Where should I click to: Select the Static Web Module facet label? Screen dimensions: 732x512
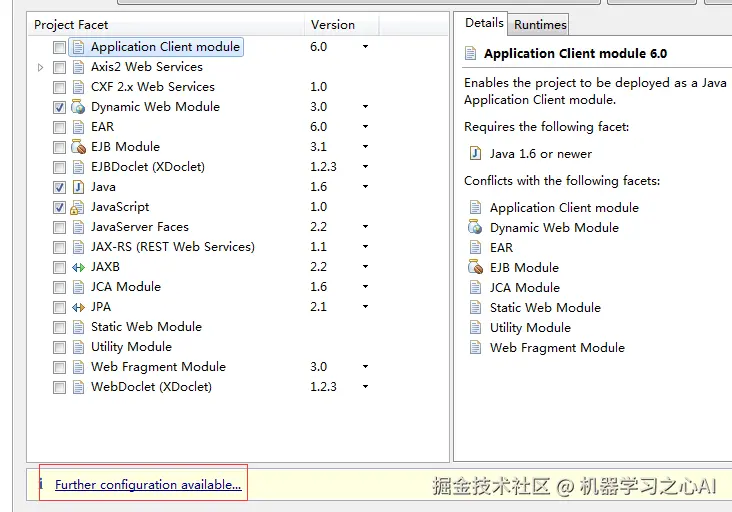tap(146, 327)
